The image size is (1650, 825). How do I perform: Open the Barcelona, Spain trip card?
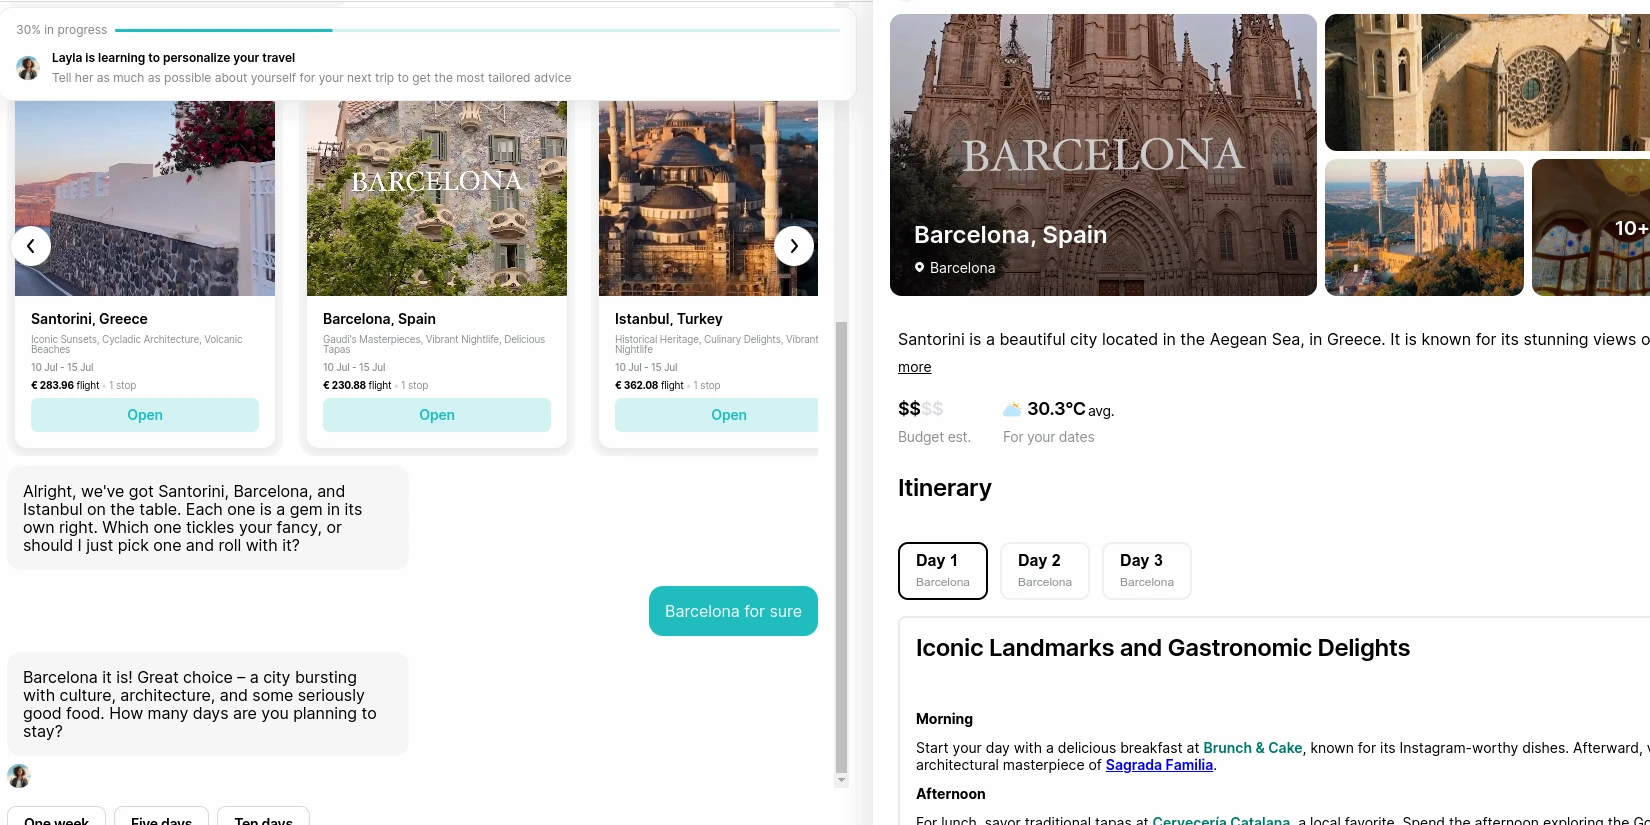pyautogui.click(x=437, y=415)
